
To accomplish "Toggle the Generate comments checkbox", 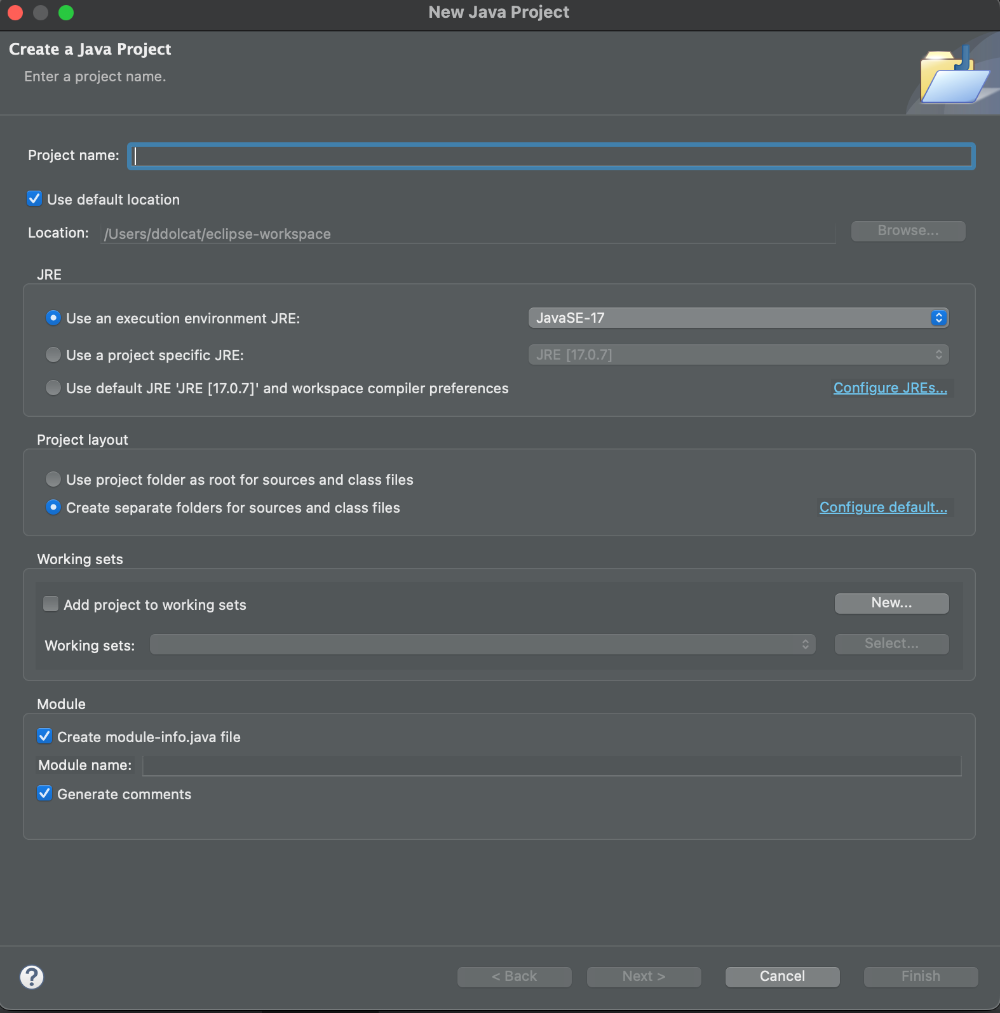I will (x=45, y=794).
